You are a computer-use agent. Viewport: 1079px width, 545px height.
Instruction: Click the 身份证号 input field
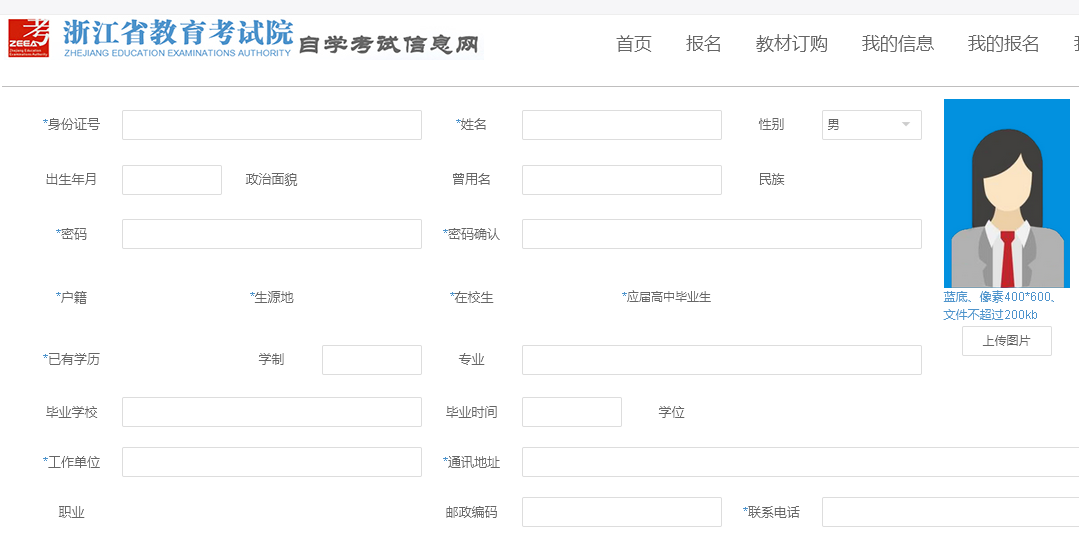pos(272,125)
